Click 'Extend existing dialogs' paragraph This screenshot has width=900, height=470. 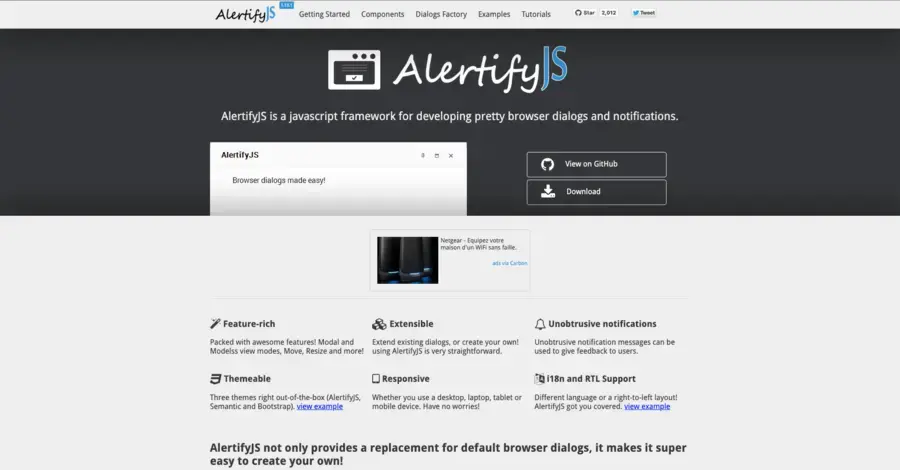pos(445,347)
